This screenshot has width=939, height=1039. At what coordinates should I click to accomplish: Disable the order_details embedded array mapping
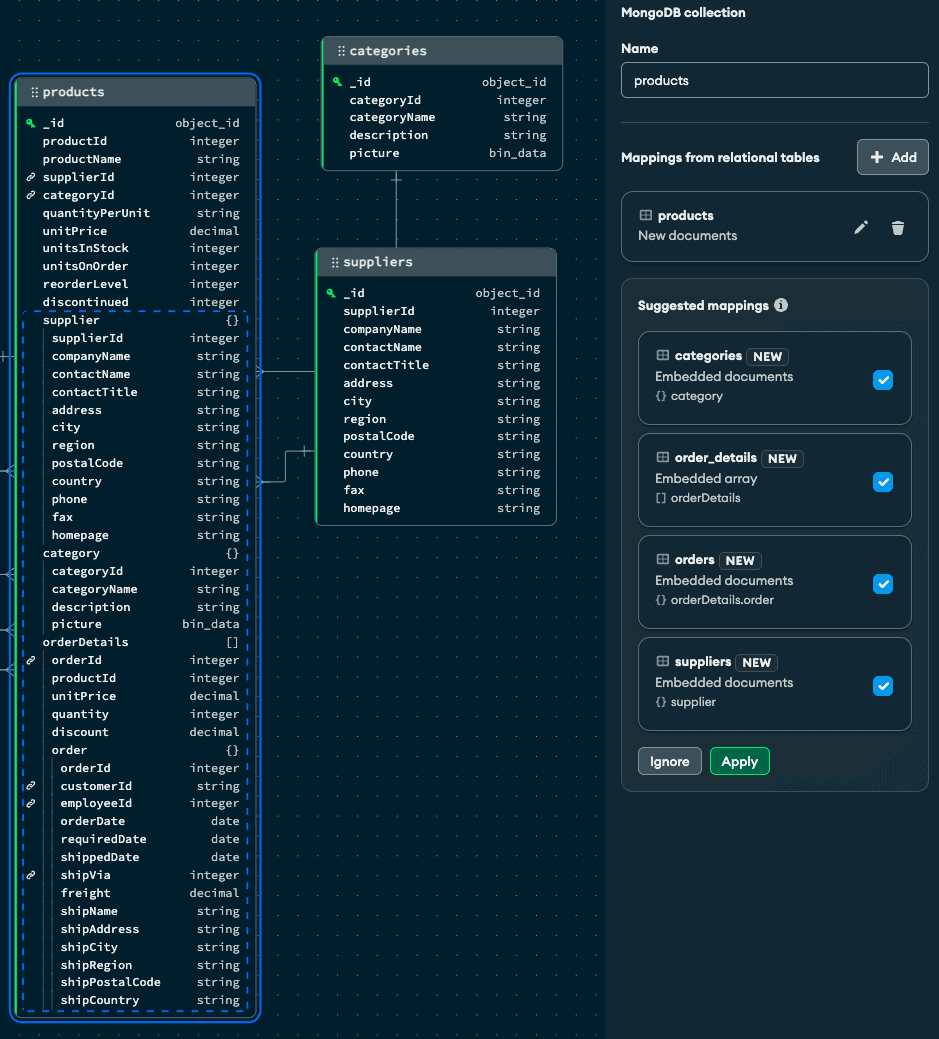[x=883, y=481]
